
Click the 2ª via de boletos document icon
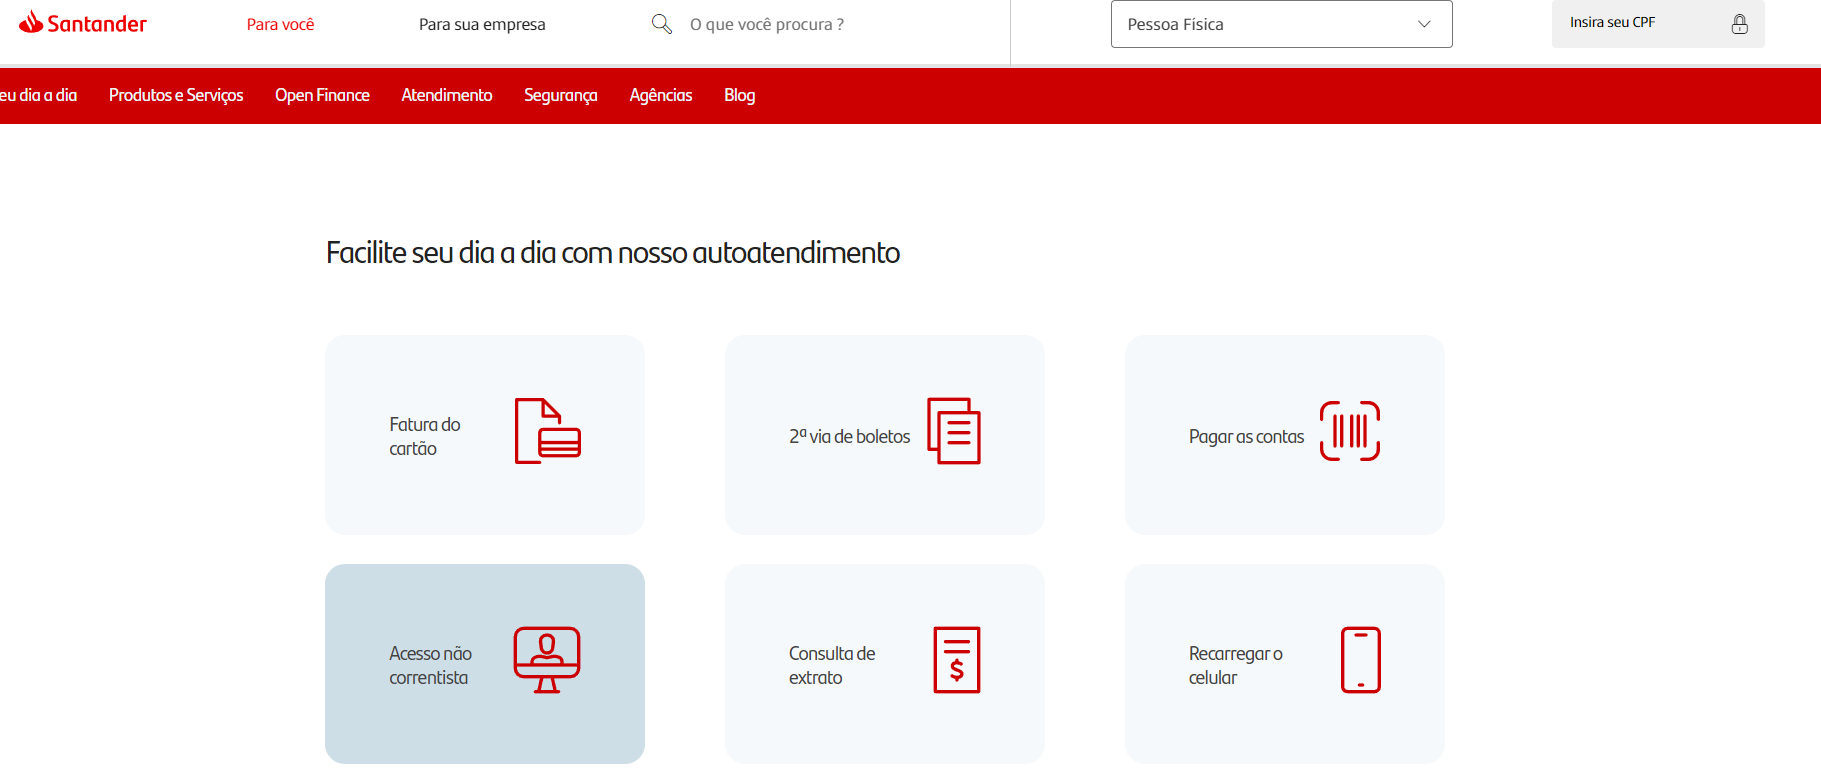(953, 431)
